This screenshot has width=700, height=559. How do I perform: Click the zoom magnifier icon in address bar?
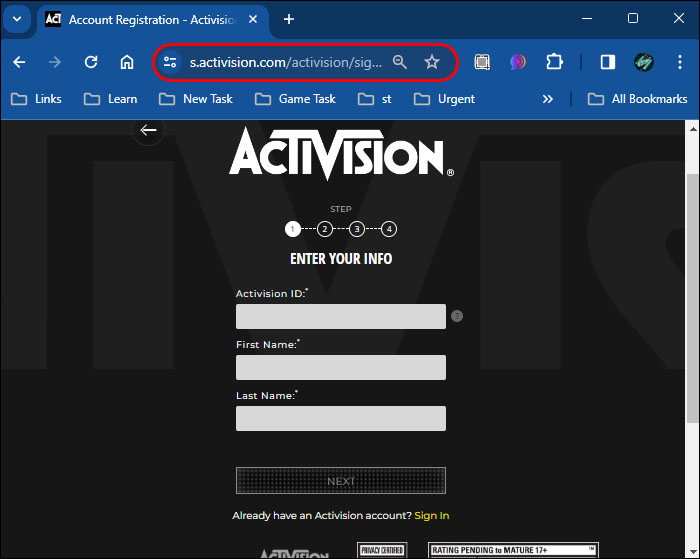pos(400,62)
